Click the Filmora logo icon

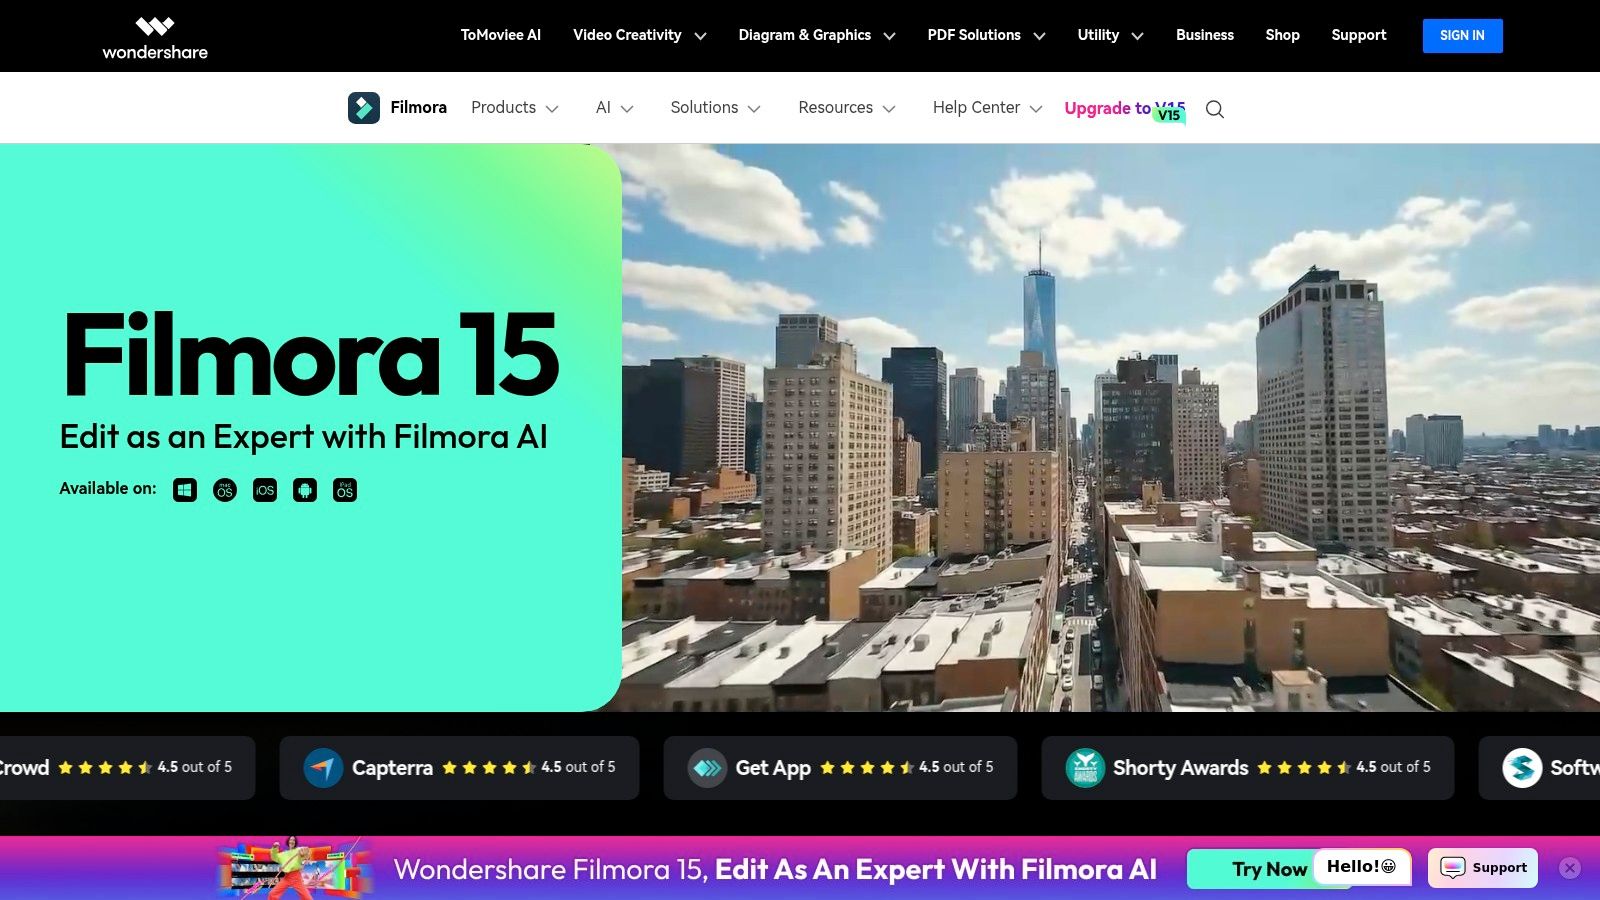pyautogui.click(x=364, y=107)
